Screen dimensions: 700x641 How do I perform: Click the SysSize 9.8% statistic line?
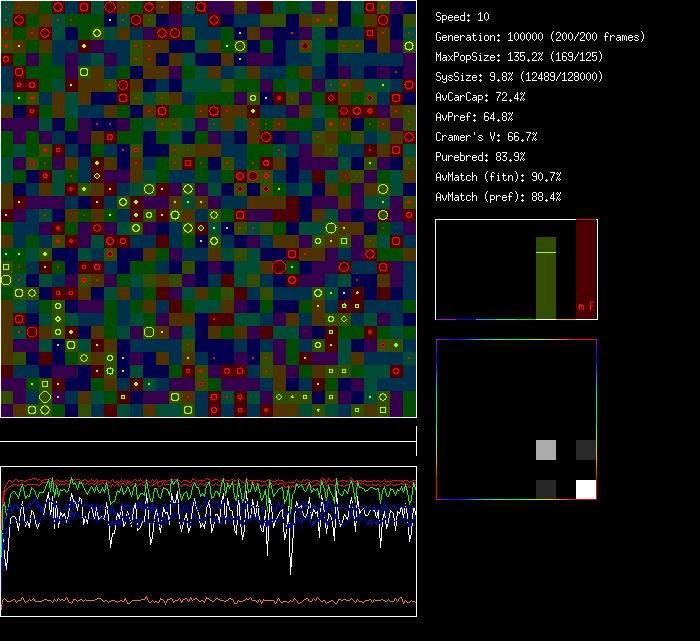pyautogui.click(x=519, y=77)
